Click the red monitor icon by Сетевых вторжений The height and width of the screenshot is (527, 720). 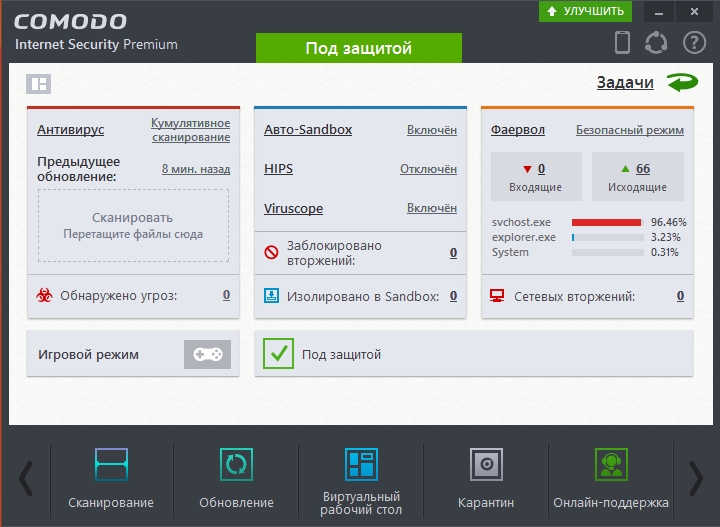point(497,296)
